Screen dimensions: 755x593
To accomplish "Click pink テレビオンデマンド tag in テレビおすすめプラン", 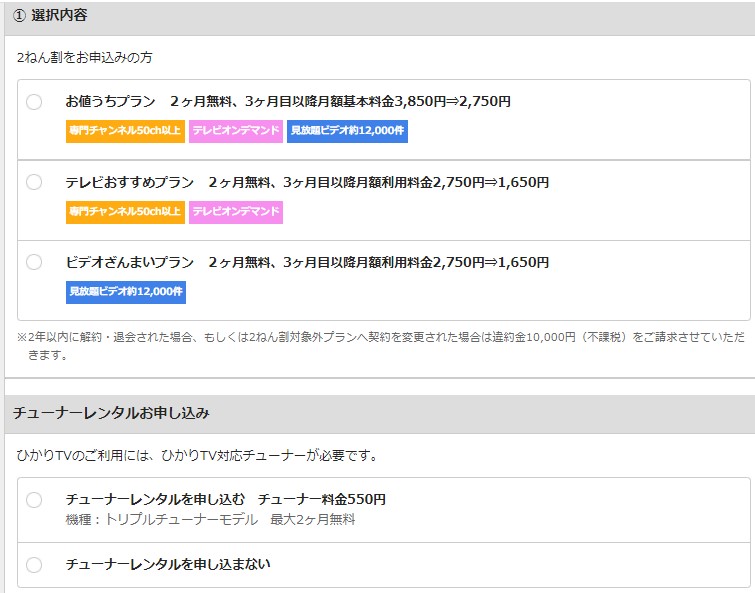I will (236, 212).
